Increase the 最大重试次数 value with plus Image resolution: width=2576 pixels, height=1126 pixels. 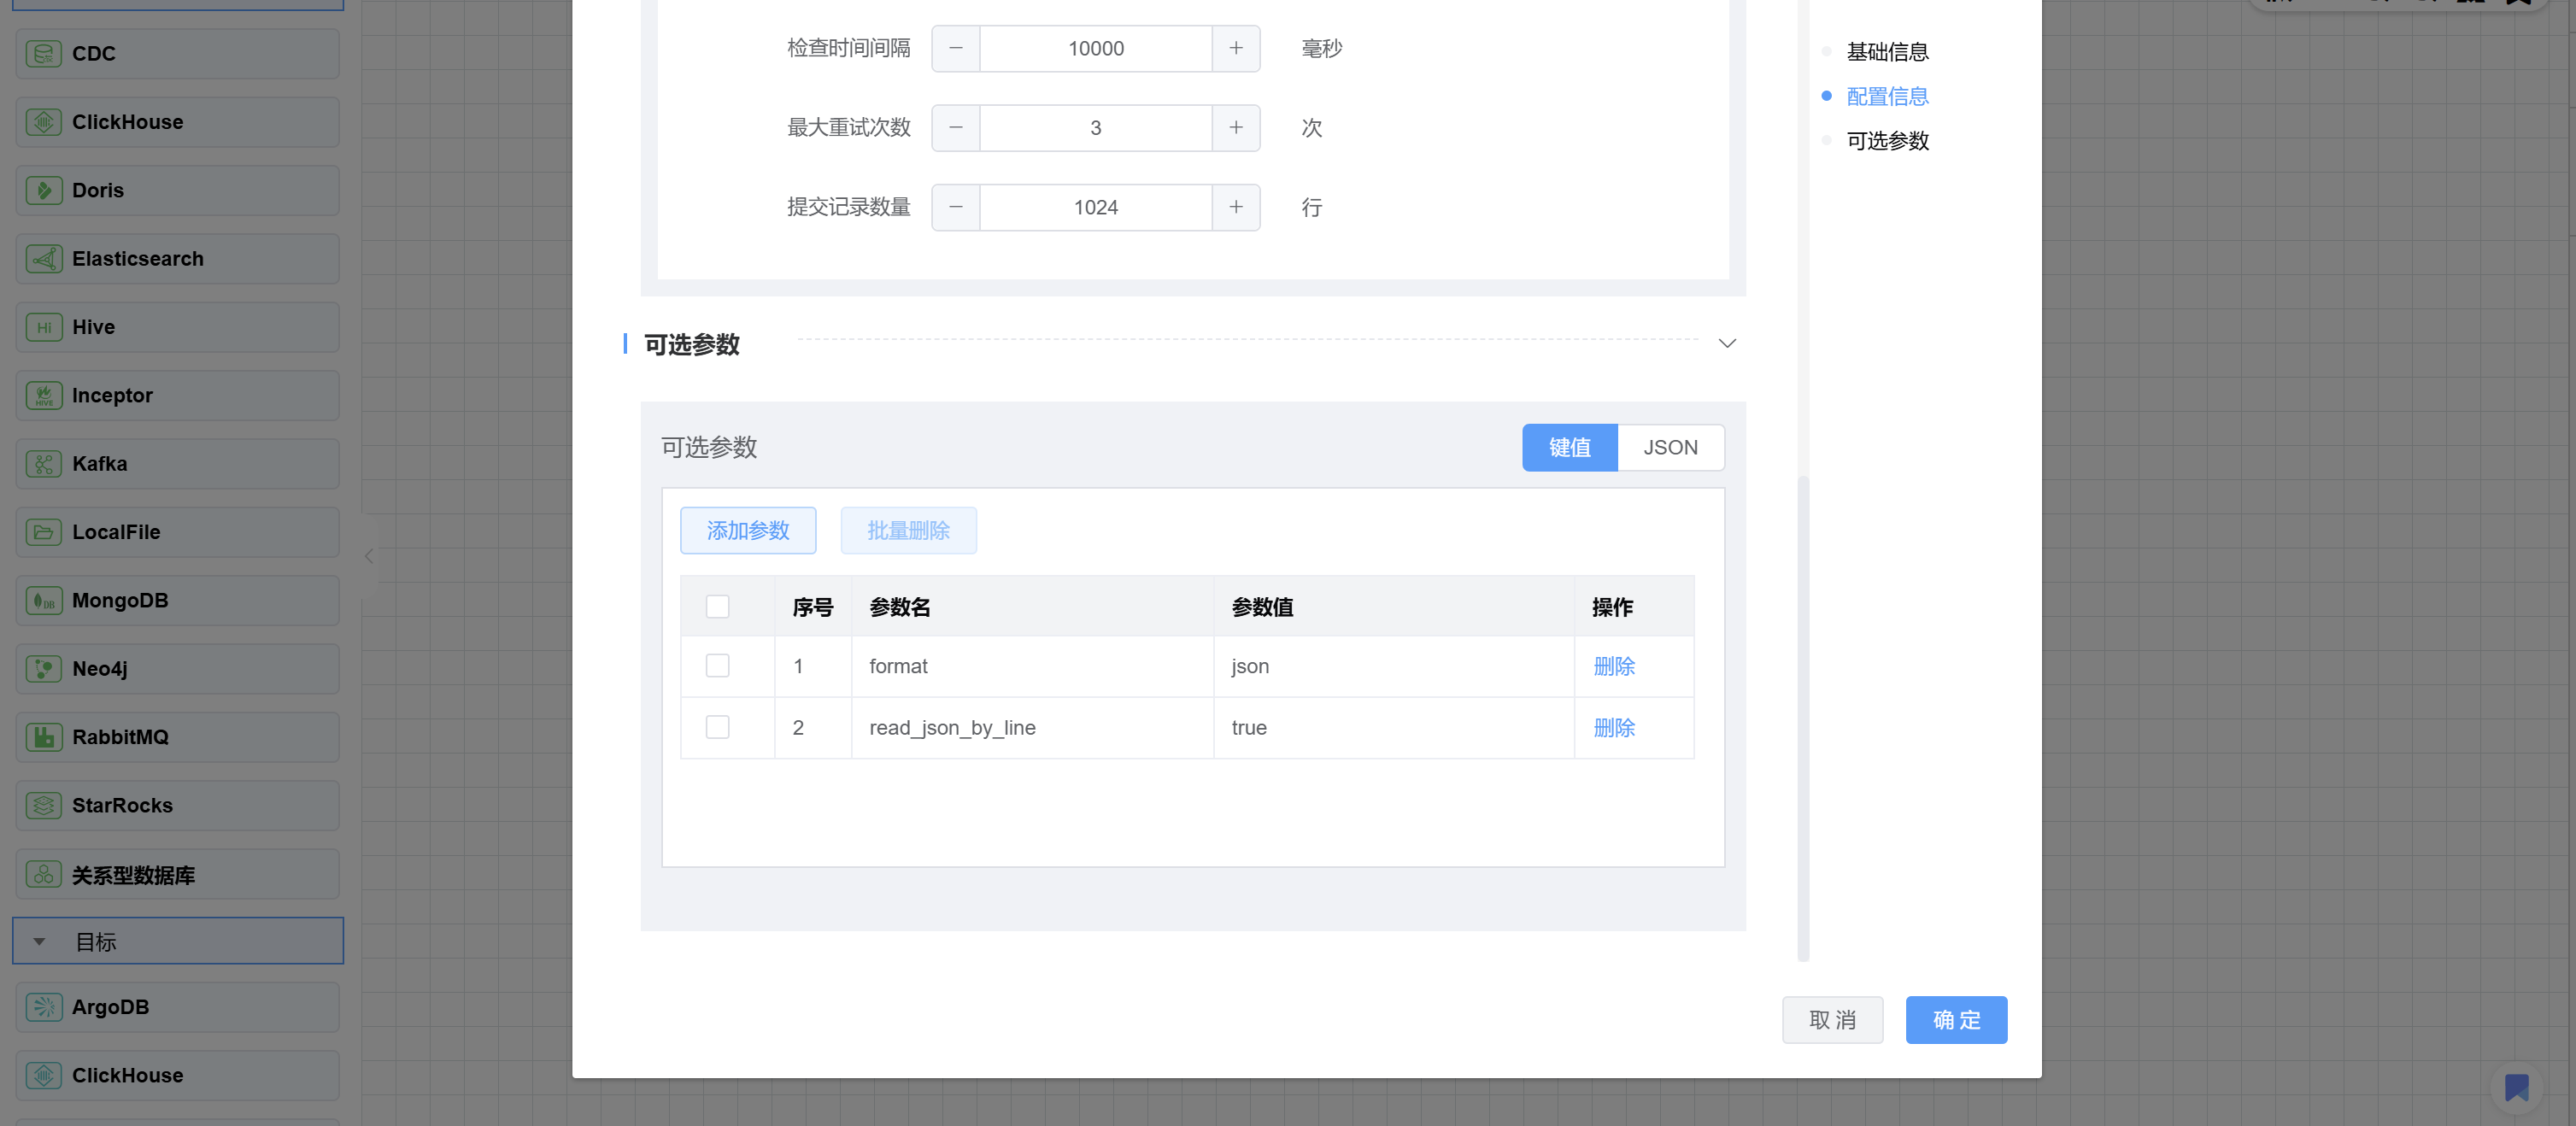[1236, 128]
